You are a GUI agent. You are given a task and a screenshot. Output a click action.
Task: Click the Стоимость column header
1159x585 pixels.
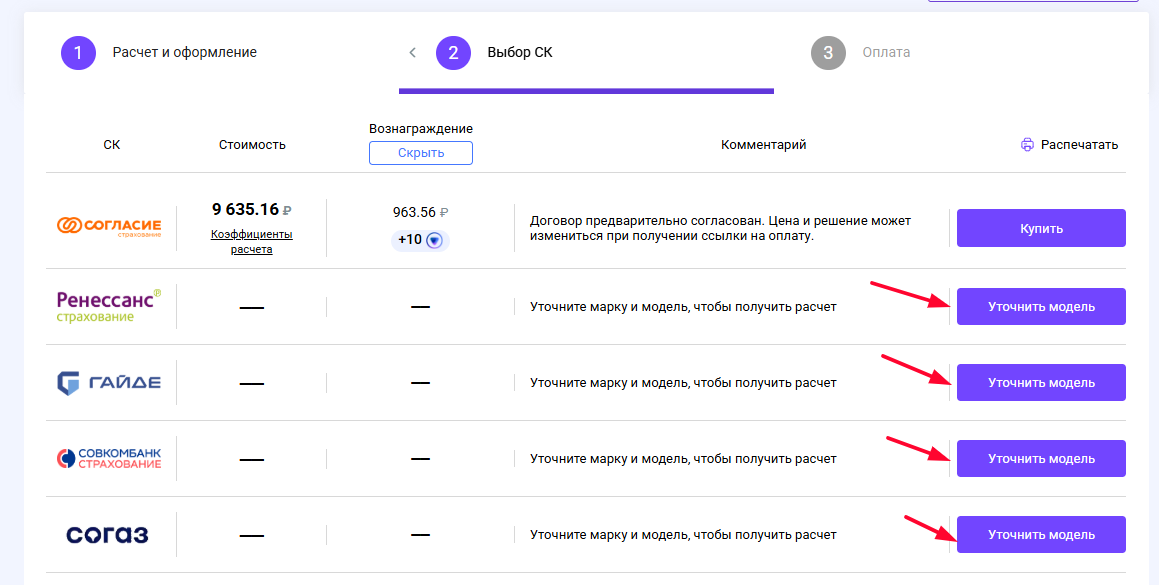pyautogui.click(x=252, y=145)
